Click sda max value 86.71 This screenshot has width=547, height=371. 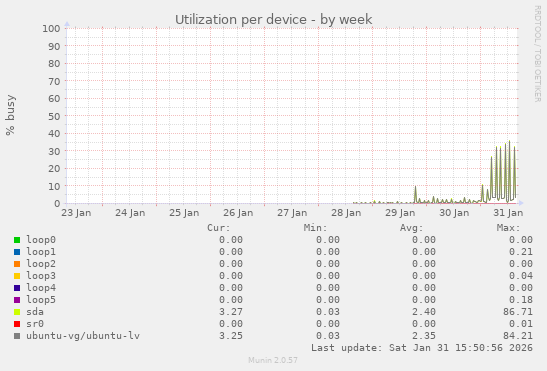pos(518,312)
